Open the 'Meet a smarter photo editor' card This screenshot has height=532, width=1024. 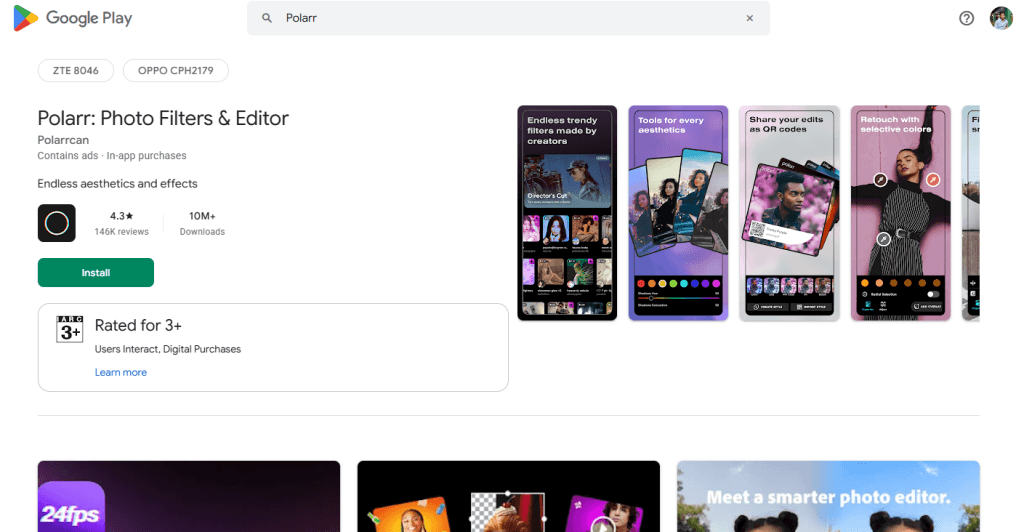(828, 496)
